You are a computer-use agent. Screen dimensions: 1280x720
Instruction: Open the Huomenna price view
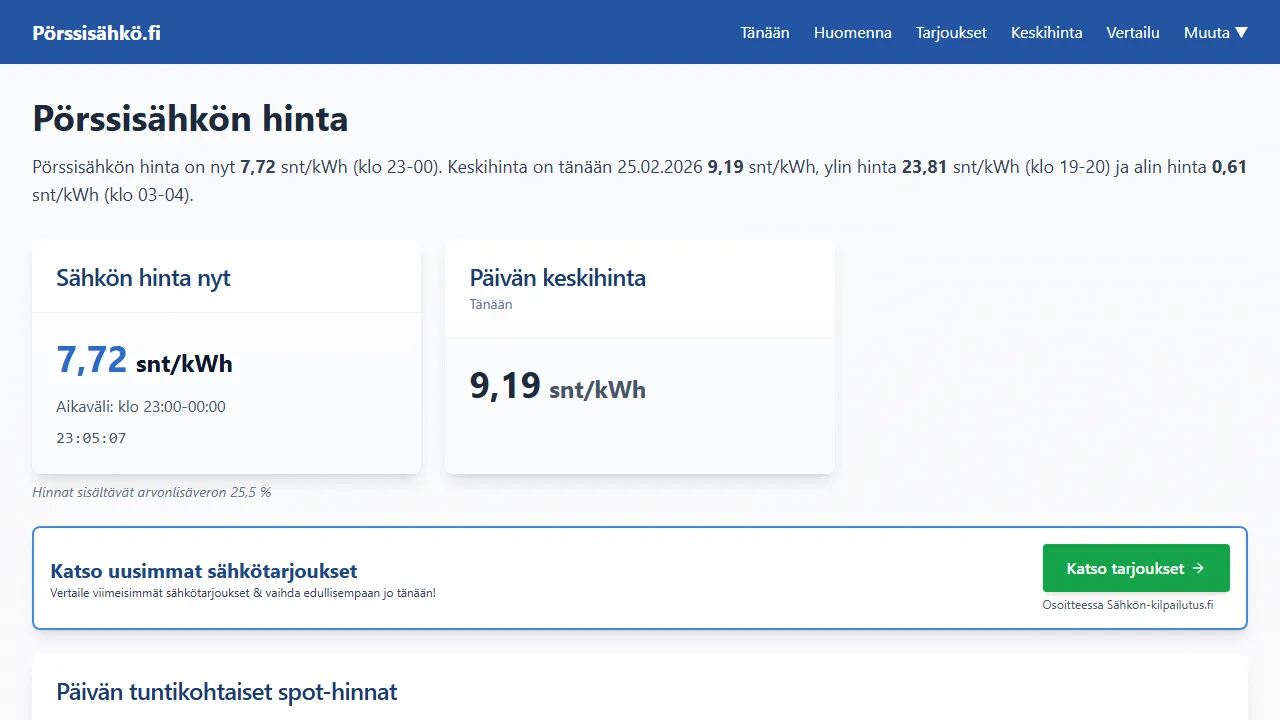852,32
